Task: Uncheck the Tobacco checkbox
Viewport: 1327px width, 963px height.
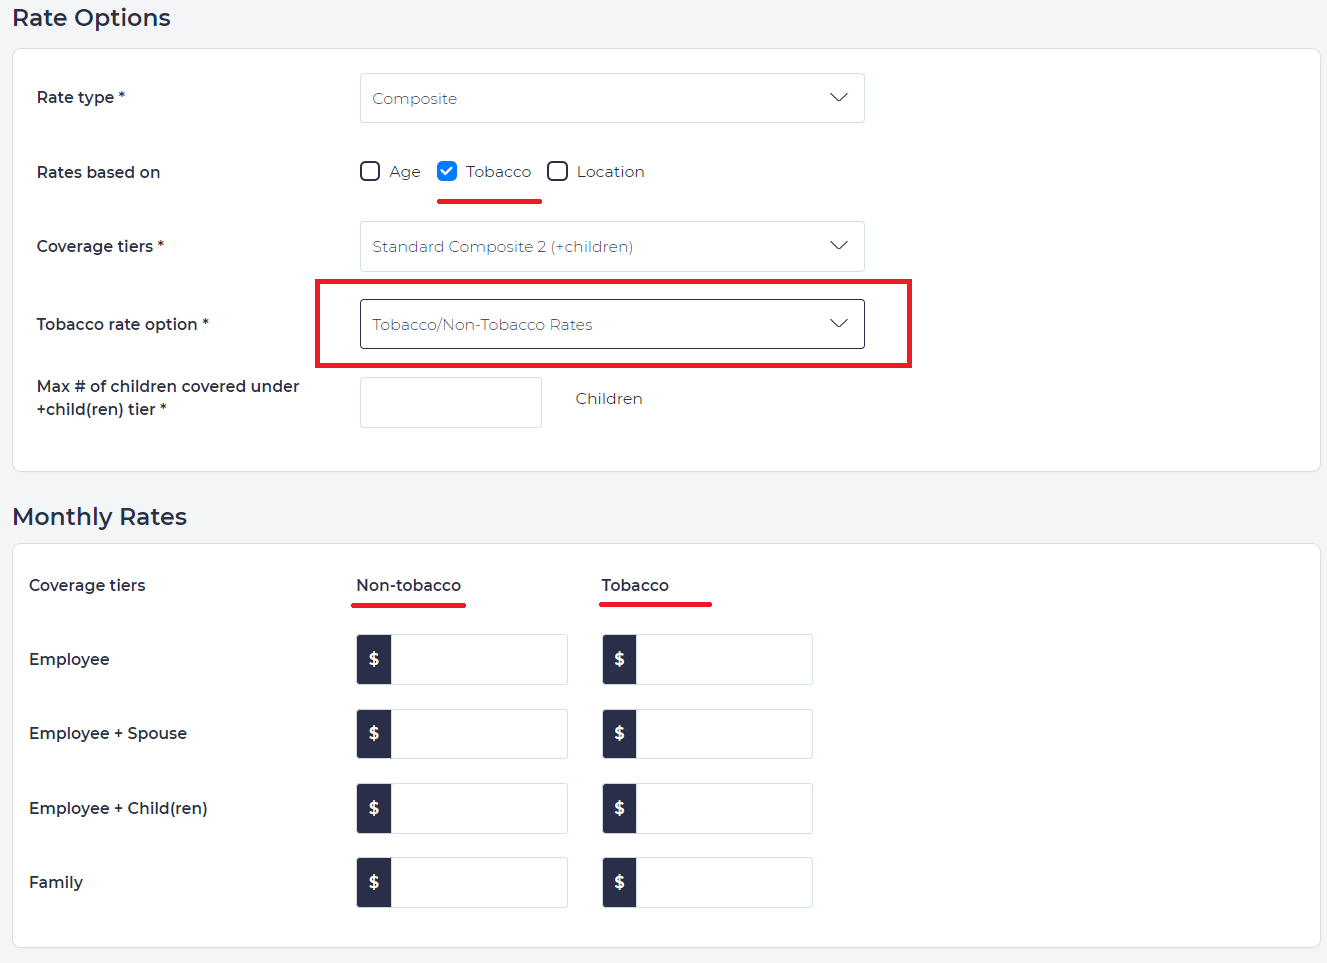Action: [447, 171]
